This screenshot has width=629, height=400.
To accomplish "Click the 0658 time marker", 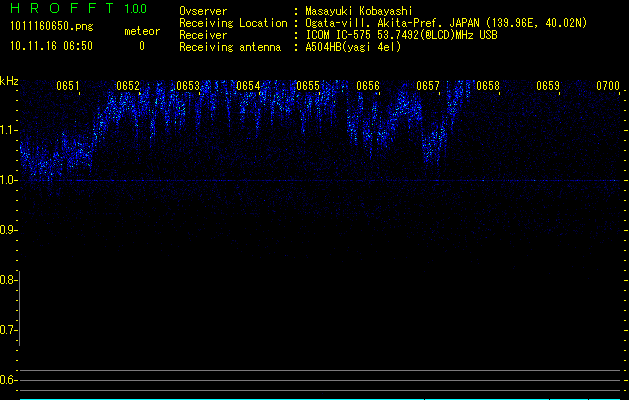I will [x=488, y=86].
